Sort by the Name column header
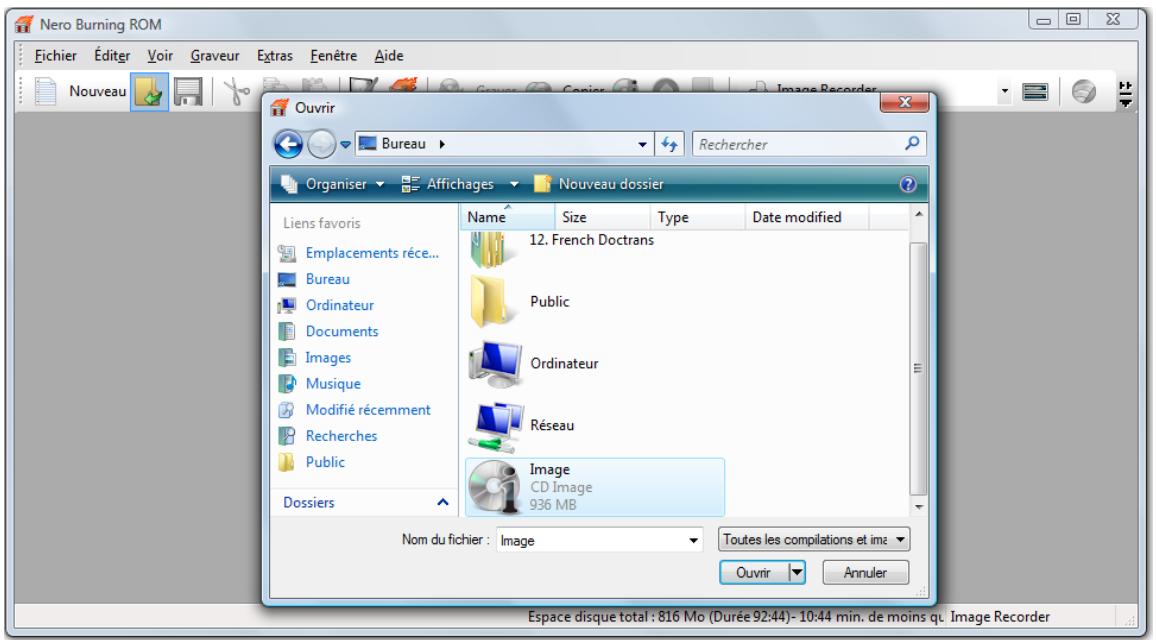This screenshot has width=1156, height=640. point(507,217)
